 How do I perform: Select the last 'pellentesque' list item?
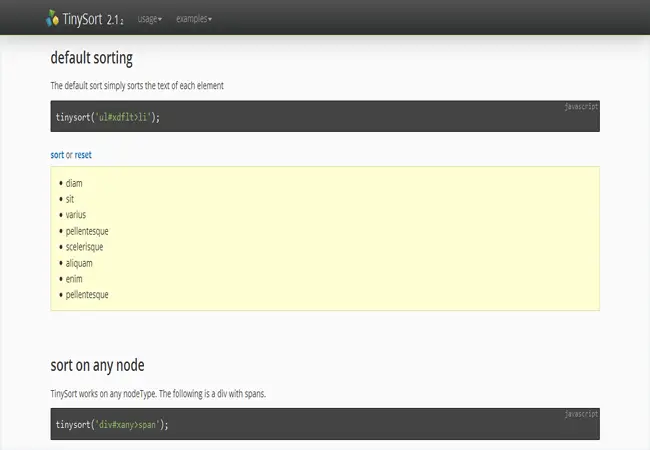(87, 295)
